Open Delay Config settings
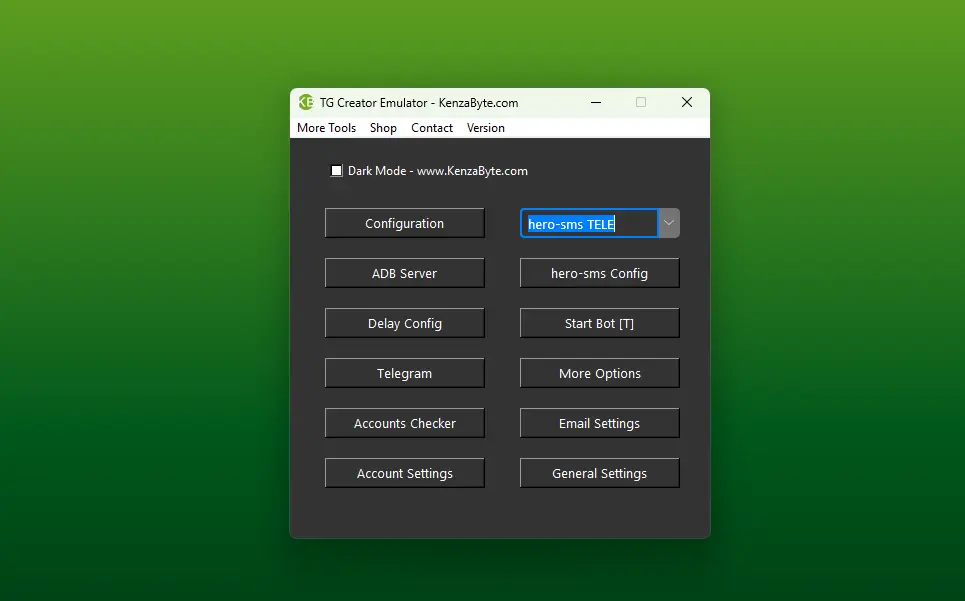This screenshot has width=965, height=601. point(404,323)
